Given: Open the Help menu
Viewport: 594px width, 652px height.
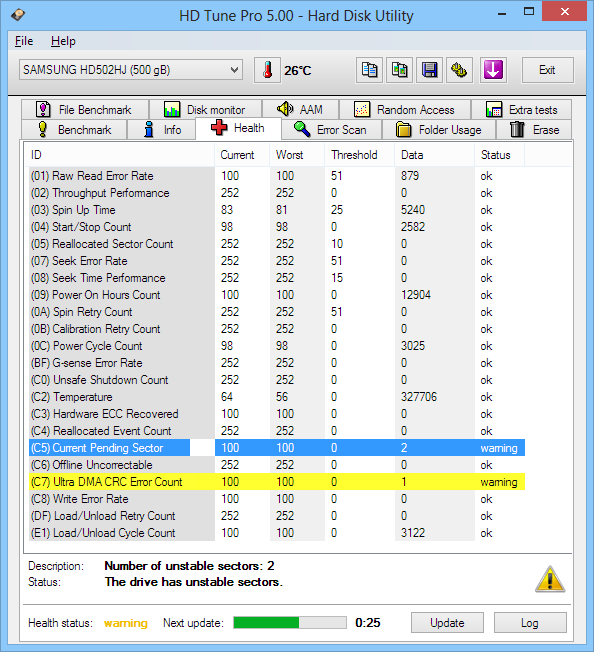Looking at the screenshot, I should tap(63, 41).
